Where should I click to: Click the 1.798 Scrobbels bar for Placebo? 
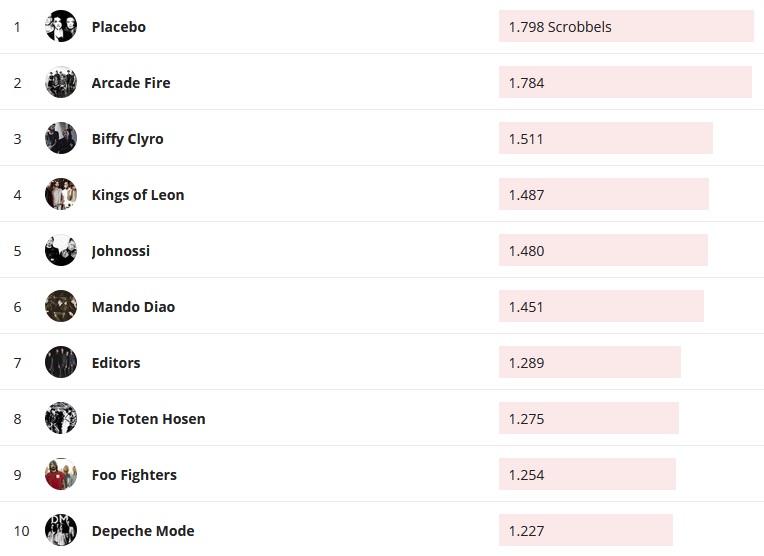coord(626,27)
